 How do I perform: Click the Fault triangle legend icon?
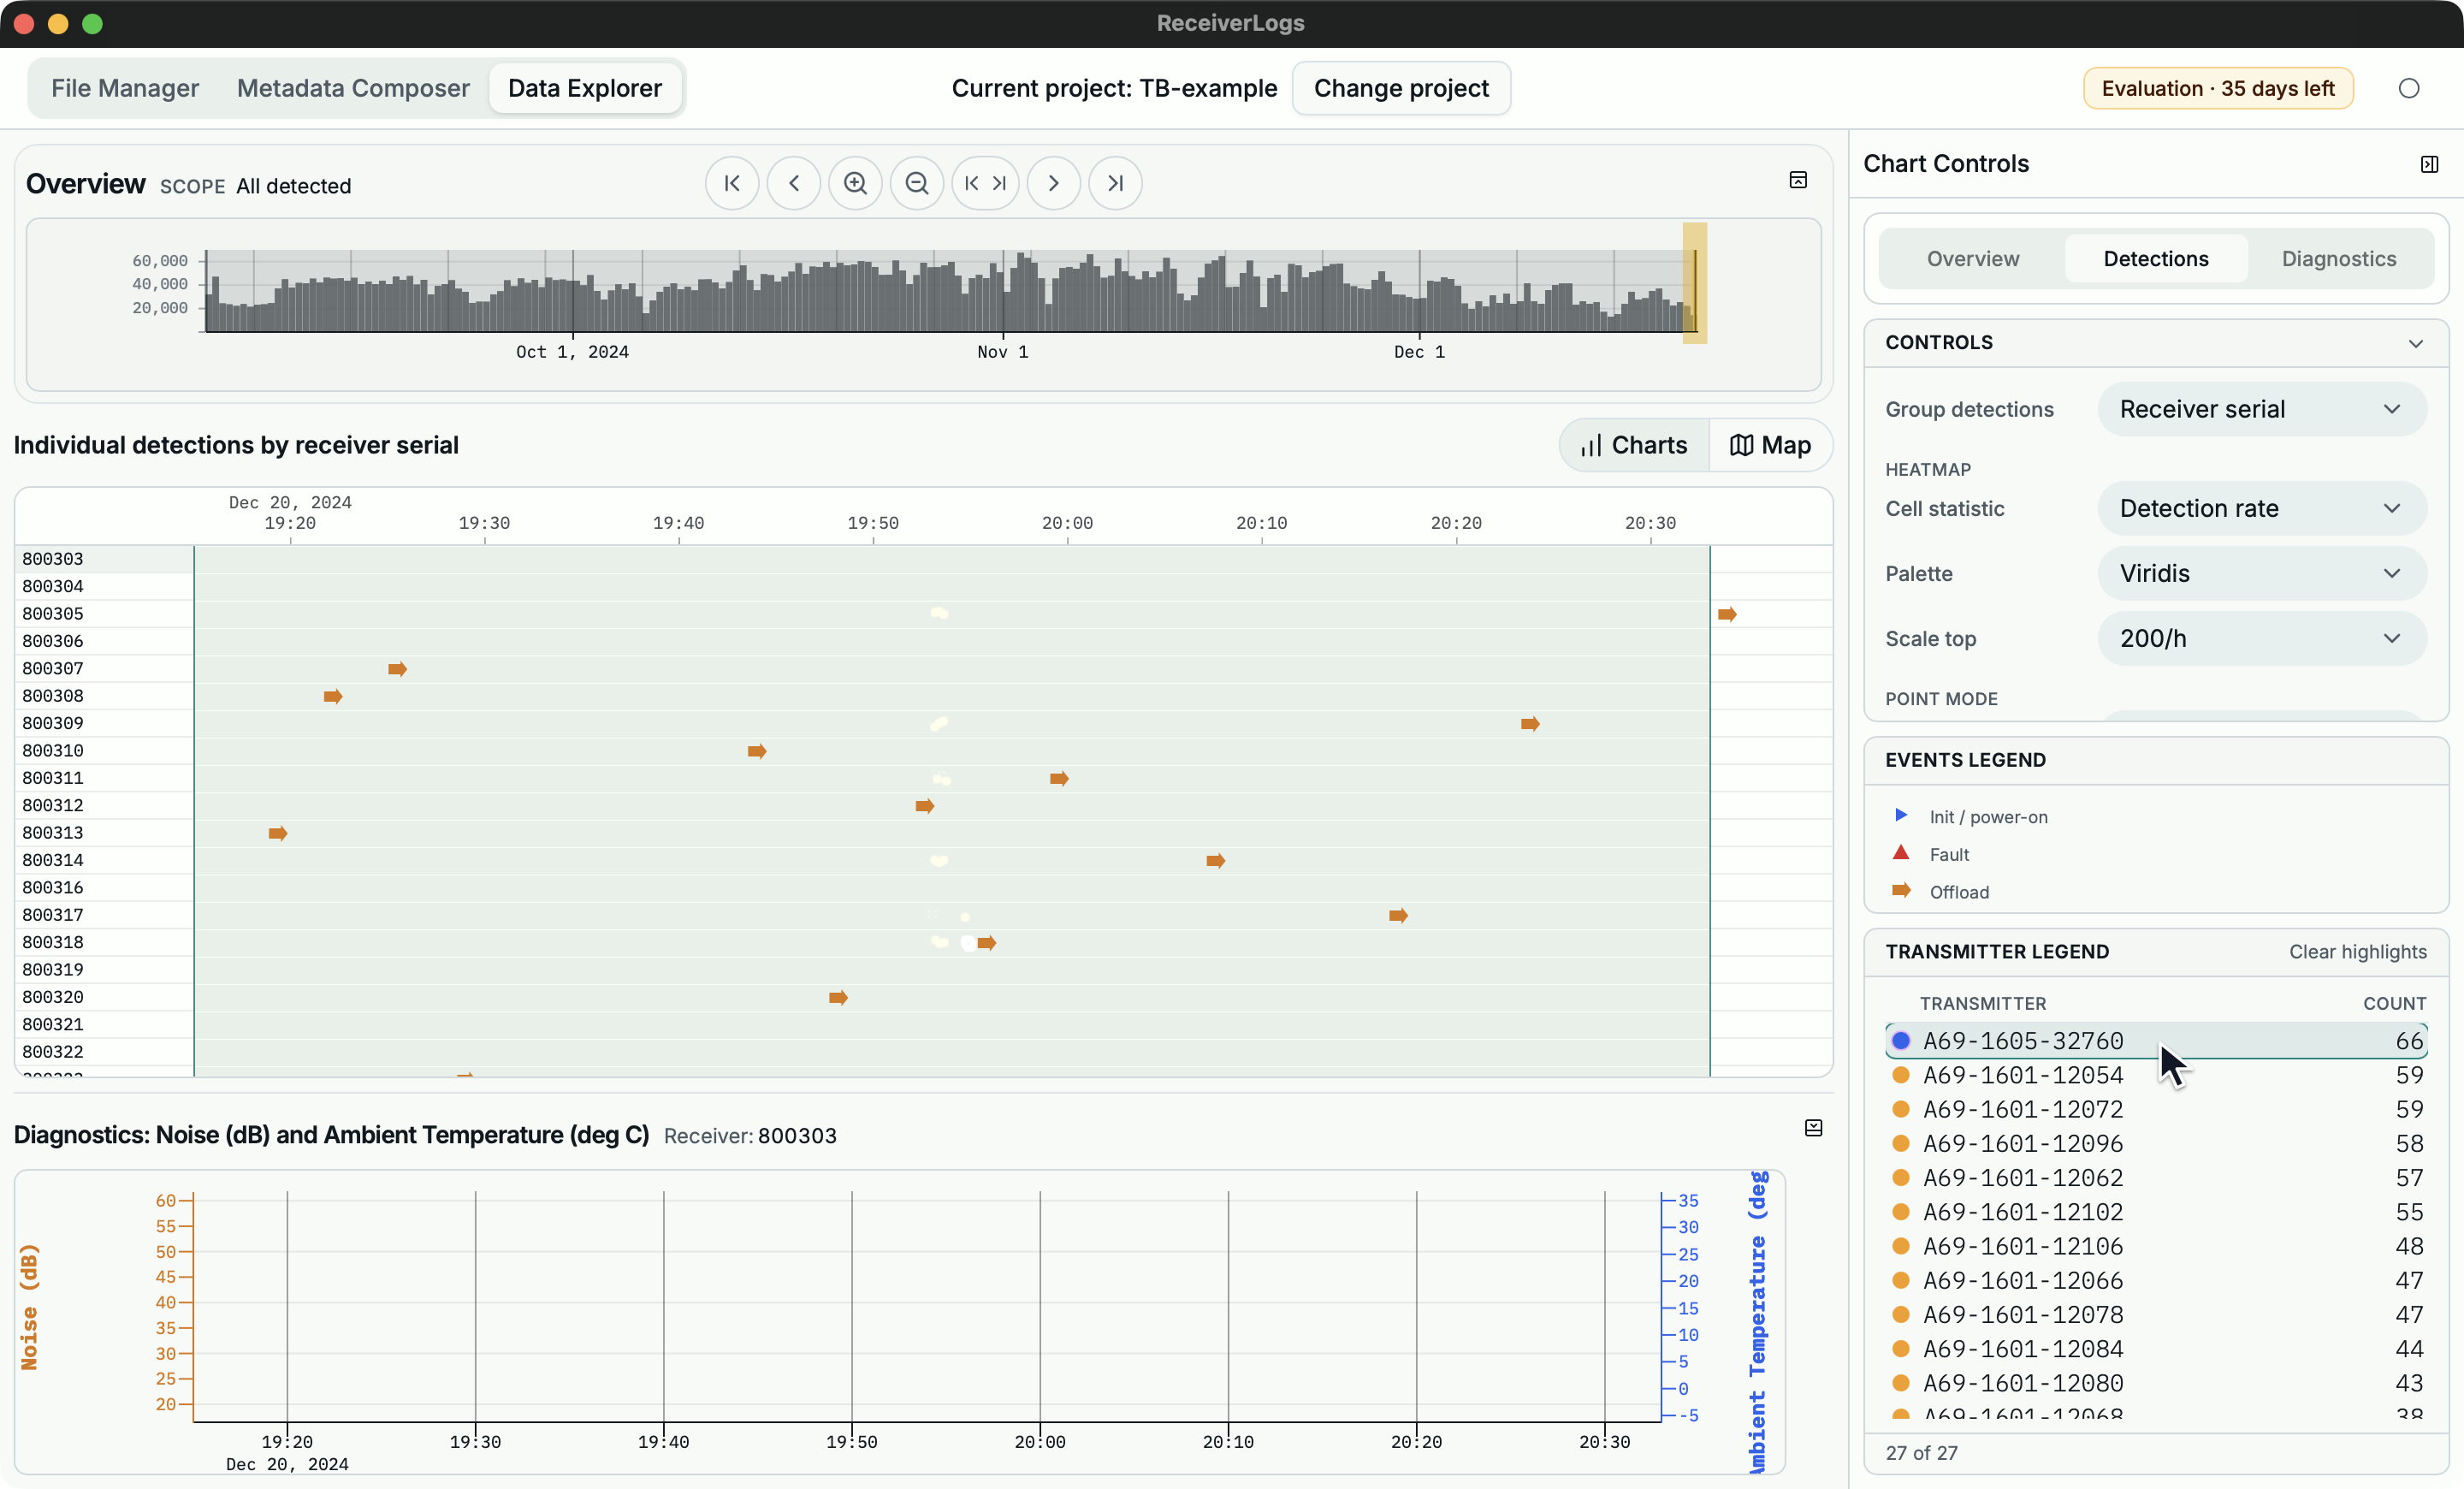1901,853
